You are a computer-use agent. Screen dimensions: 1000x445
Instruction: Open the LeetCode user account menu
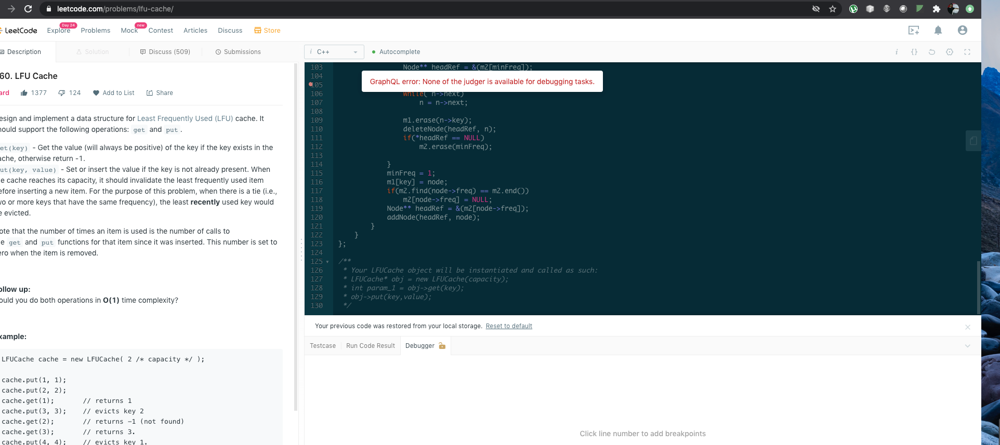(962, 30)
